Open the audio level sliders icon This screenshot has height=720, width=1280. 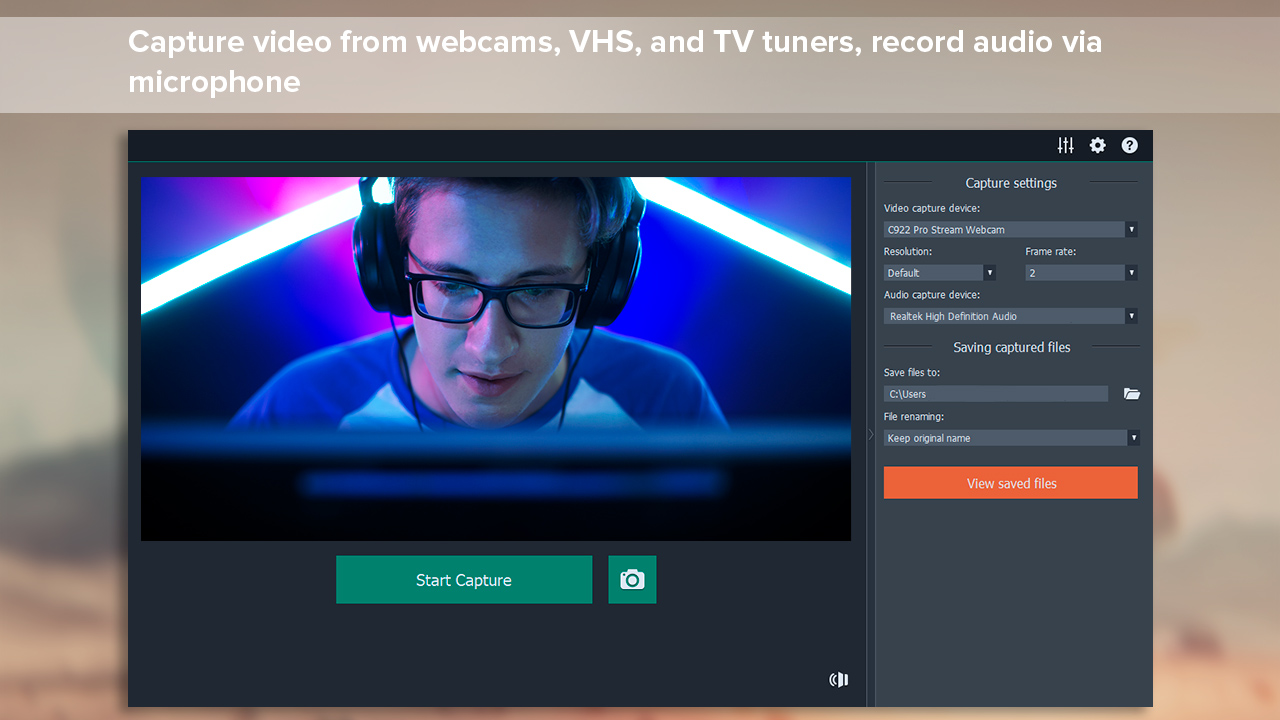1065,145
